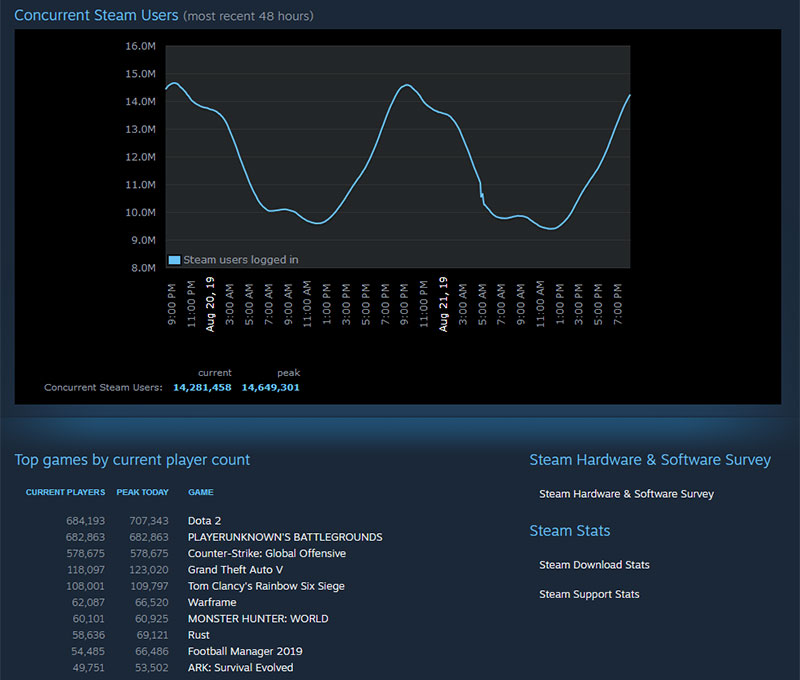Click GTA V peak today 123,020
This screenshot has height=680, width=800.
(148, 570)
